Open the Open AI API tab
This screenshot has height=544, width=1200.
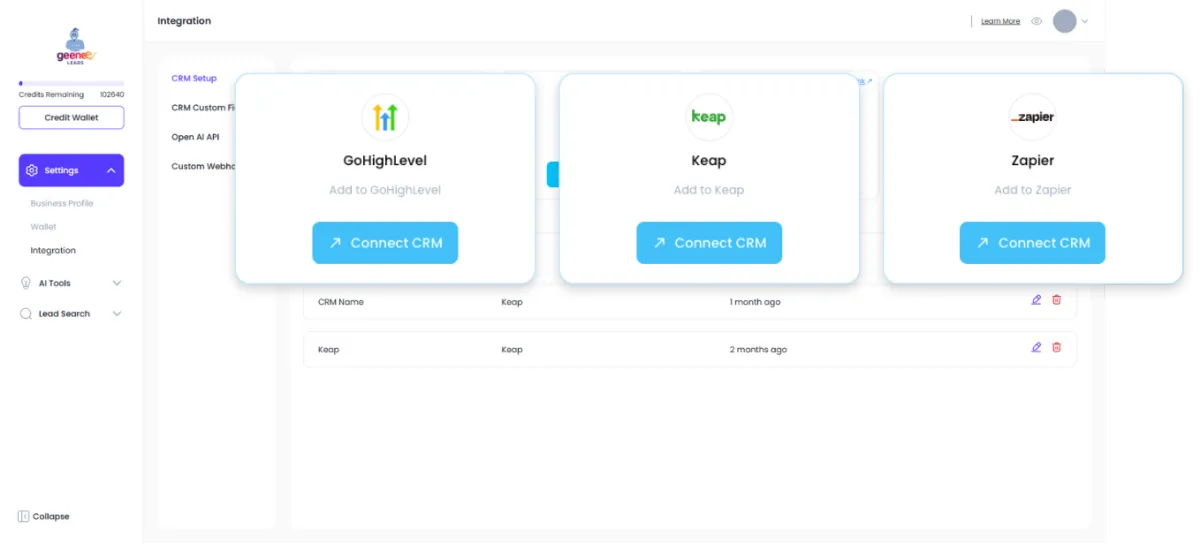pyautogui.click(x=195, y=137)
